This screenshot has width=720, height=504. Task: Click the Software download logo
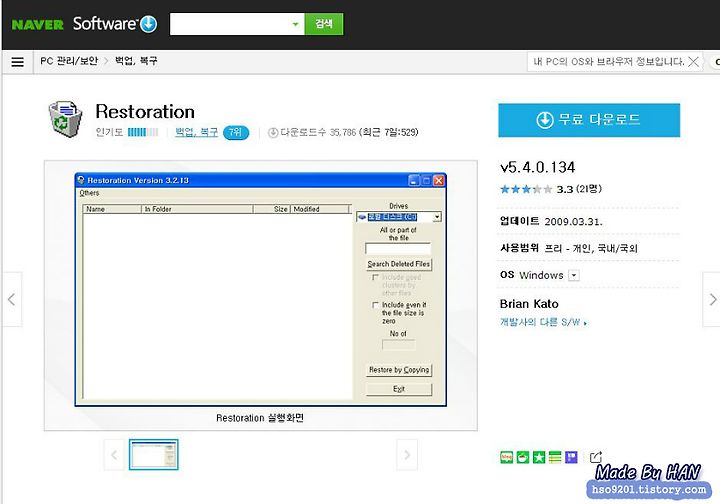pos(115,24)
